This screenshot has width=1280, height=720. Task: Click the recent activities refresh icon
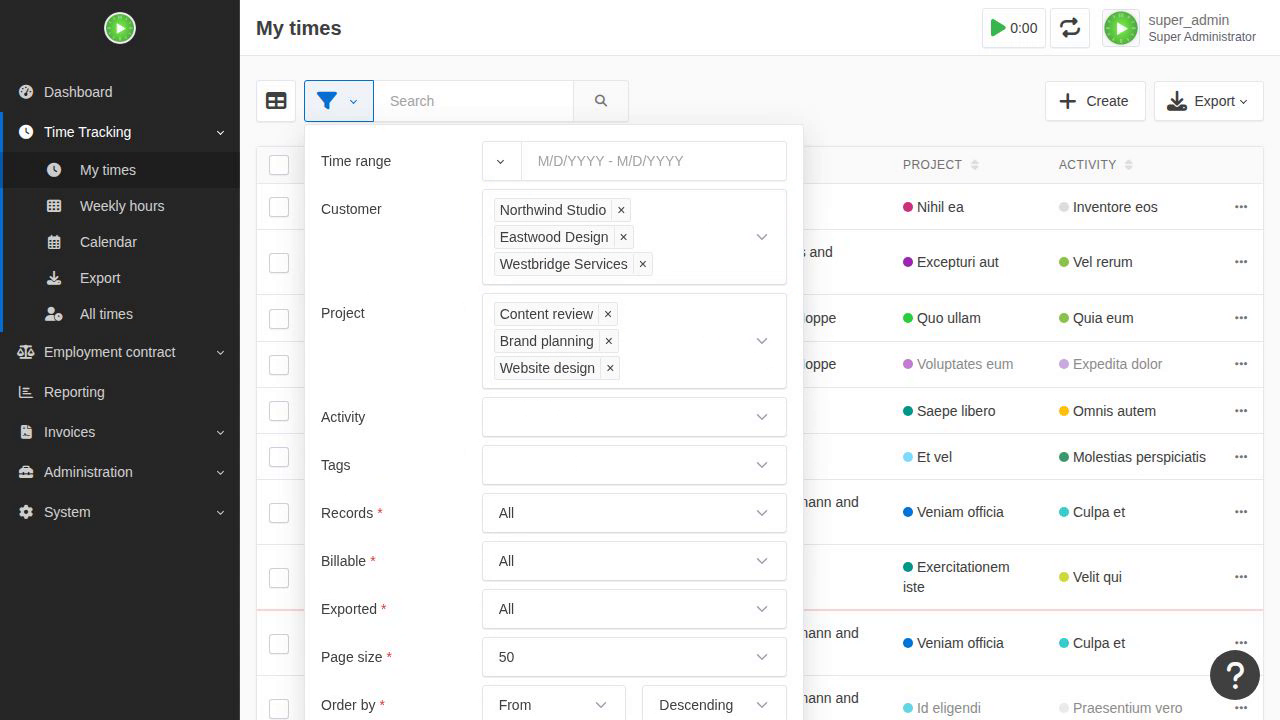pos(1070,28)
